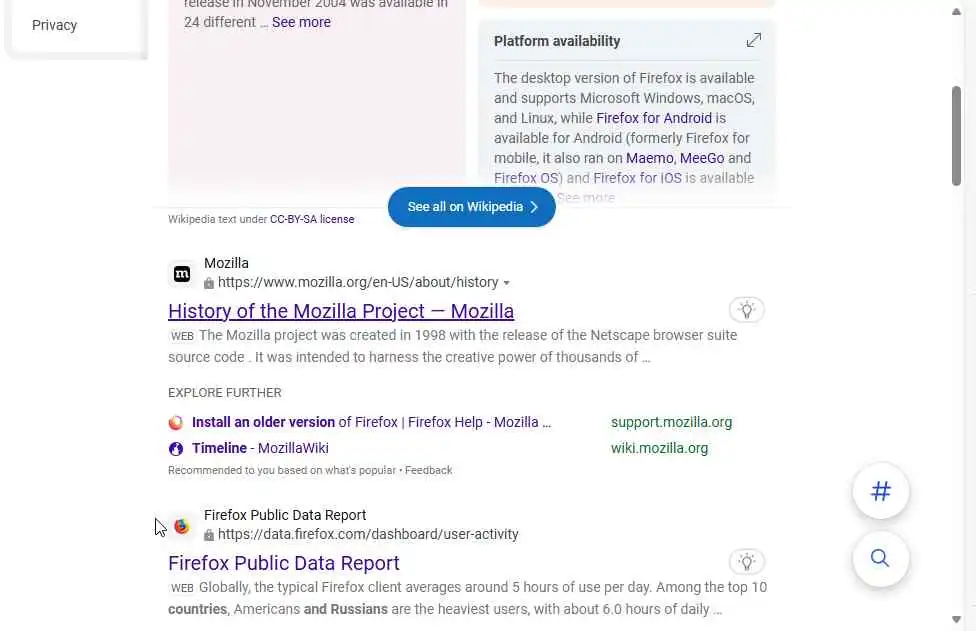Click the Firefox Public Data Report favicon
This screenshot has width=976, height=631.
click(x=182, y=525)
